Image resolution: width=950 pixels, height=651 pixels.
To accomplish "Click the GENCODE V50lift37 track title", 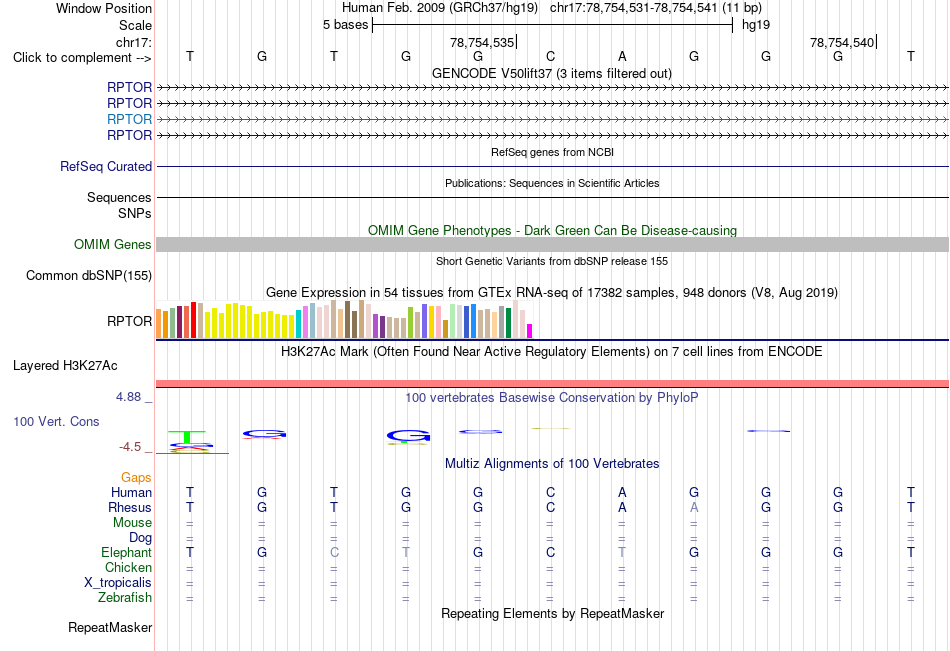I will pyautogui.click(x=551, y=73).
